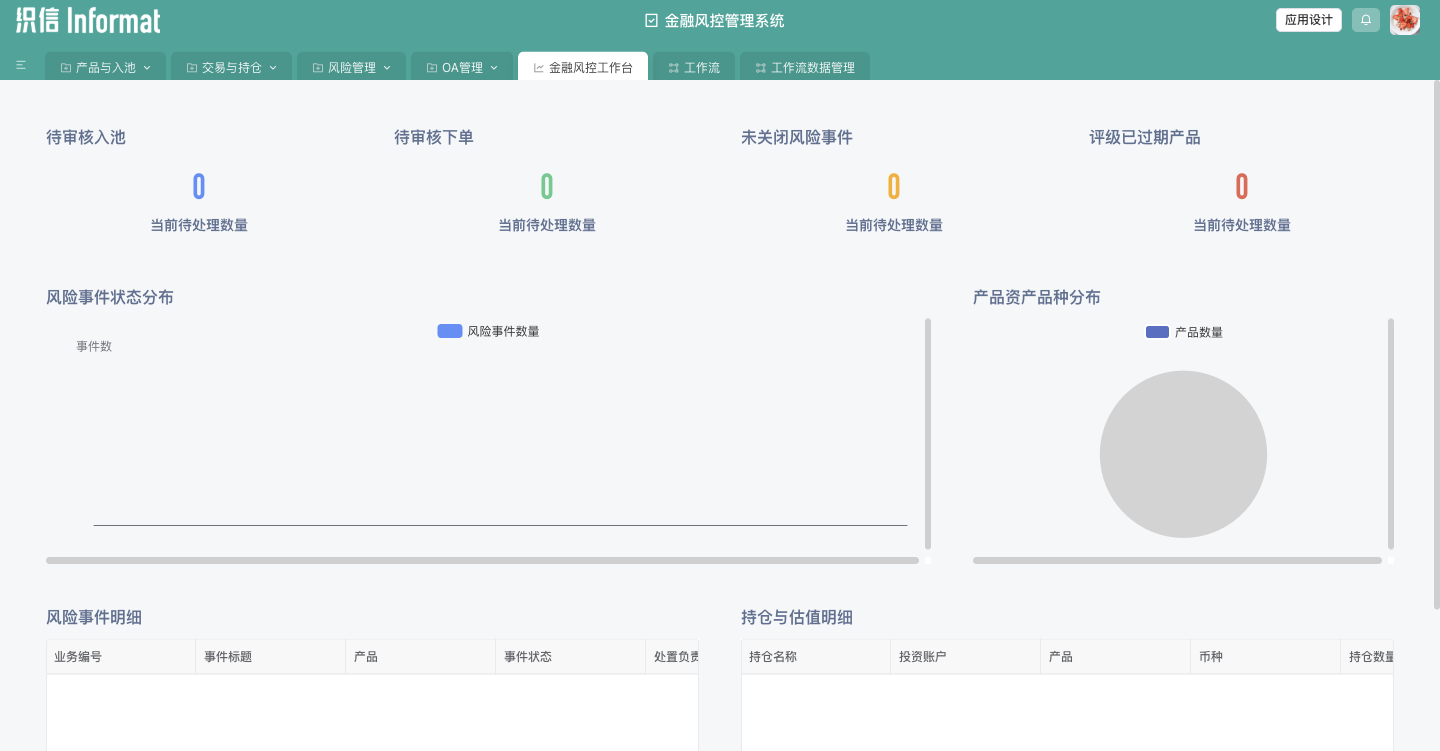Expand the 风险管理 dropdown chevron
The height and width of the screenshot is (751, 1440).
tap(387, 68)
